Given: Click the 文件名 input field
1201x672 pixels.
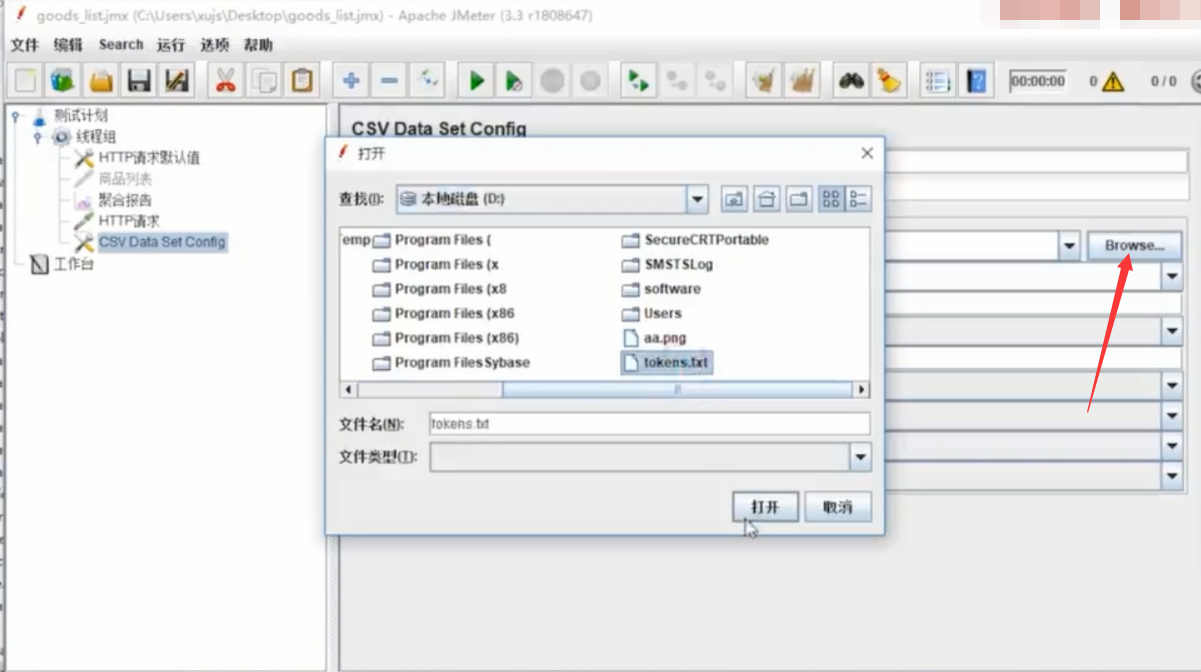Looking at the screenshot, I should (x=650, y=423).
